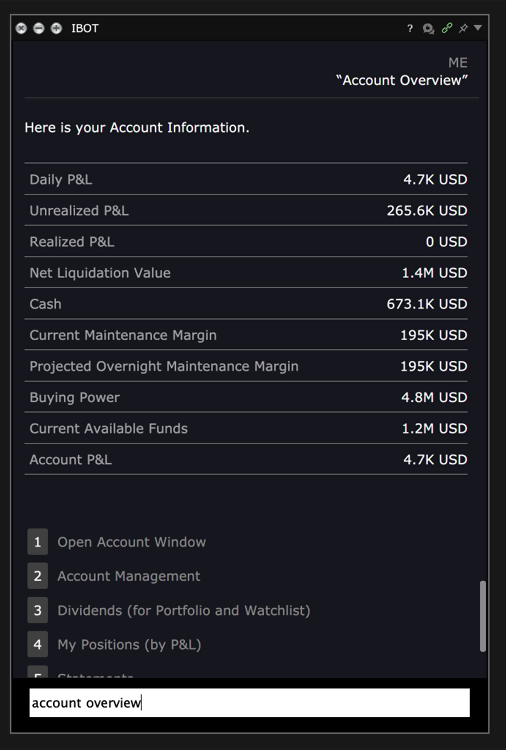
Task: Select My Positions by P&L
Action: [129, 644]
